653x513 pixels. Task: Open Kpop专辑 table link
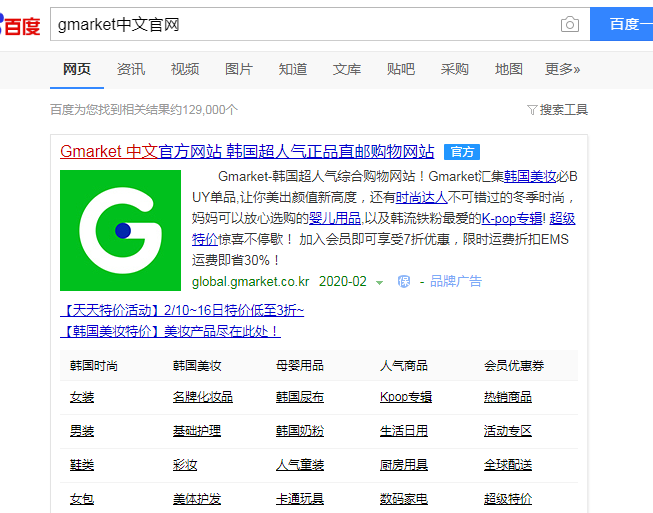(406, 397)
